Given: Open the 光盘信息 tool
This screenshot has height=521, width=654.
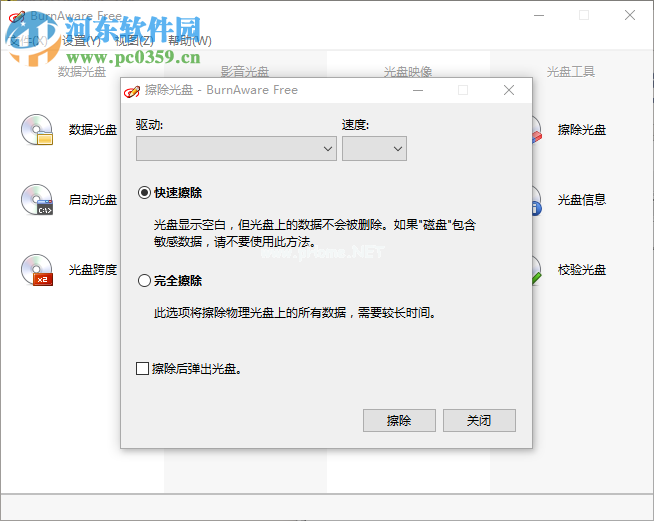Looking at the screenshot, I should point(581,200).
